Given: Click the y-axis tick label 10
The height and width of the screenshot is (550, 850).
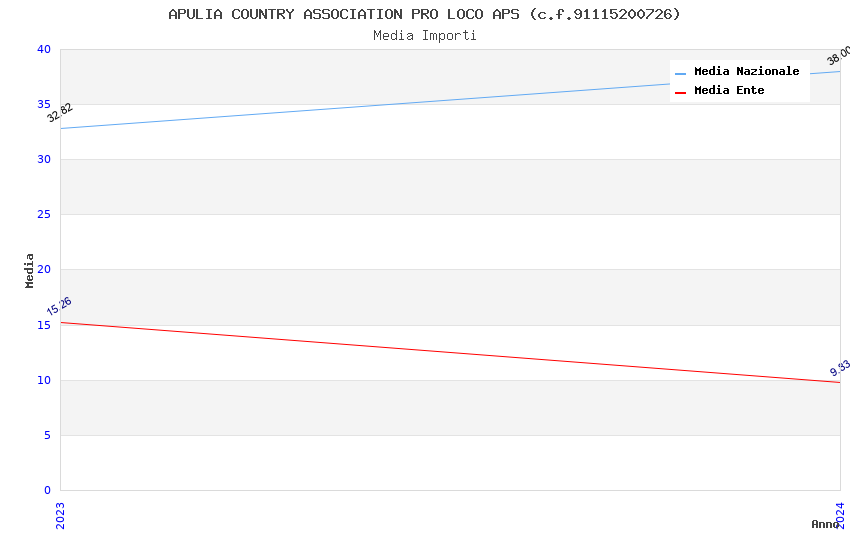Looking at the screenshot, I should click(44, 380).
